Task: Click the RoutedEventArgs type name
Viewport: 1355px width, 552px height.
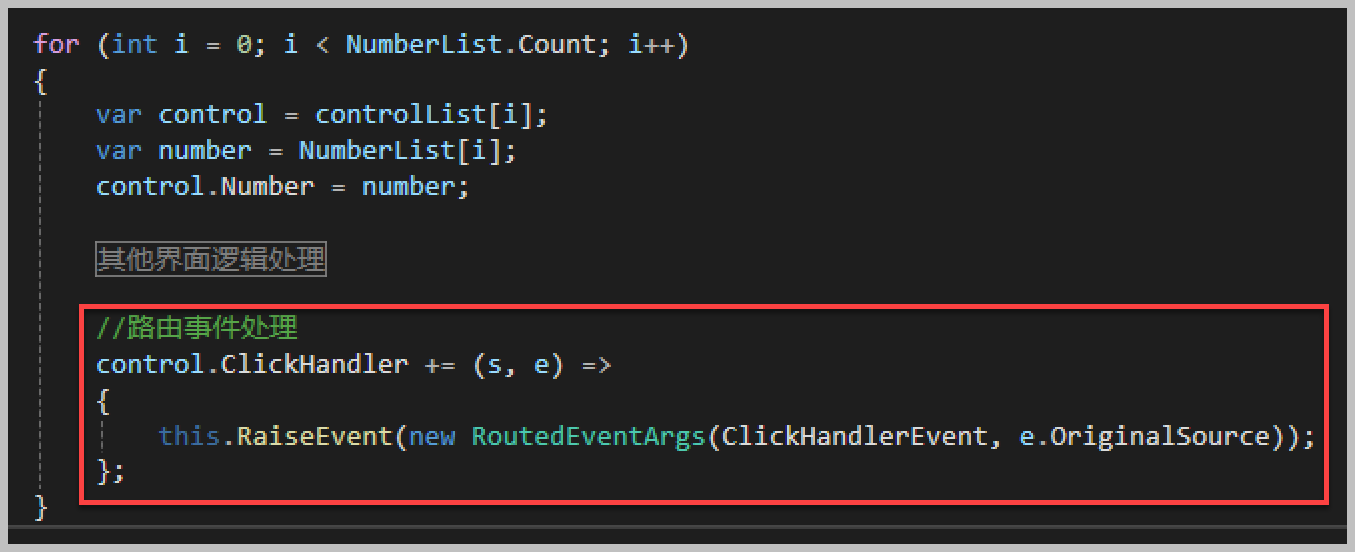Action: 588,436
